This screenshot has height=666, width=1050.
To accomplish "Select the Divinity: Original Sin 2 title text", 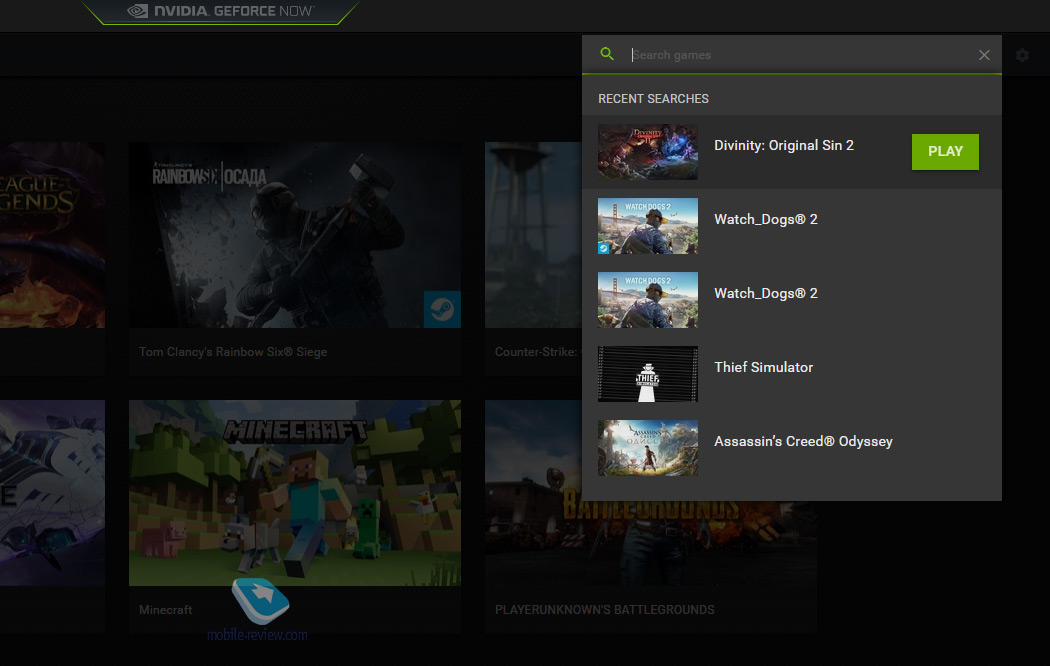I will pos(783,145).
